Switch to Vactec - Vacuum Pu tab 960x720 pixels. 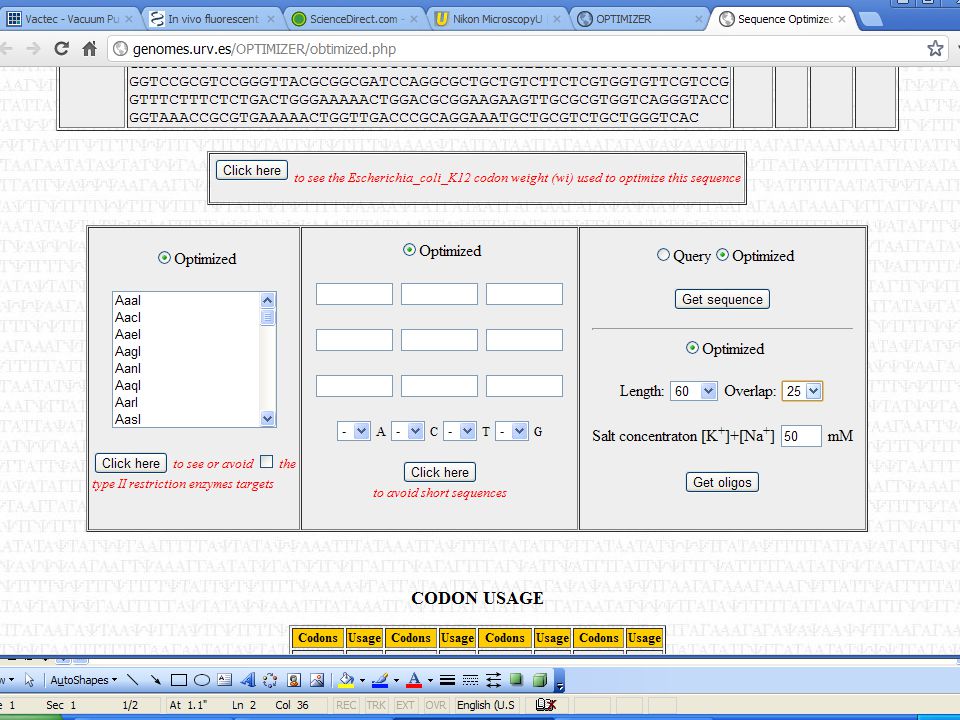(x=70, y=19)
